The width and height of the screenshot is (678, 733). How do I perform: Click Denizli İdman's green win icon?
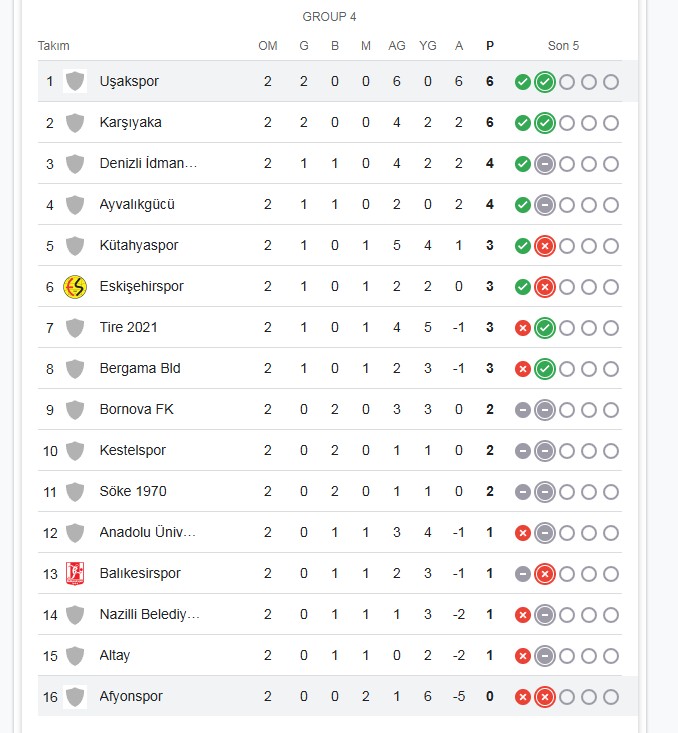pos(523,164)
